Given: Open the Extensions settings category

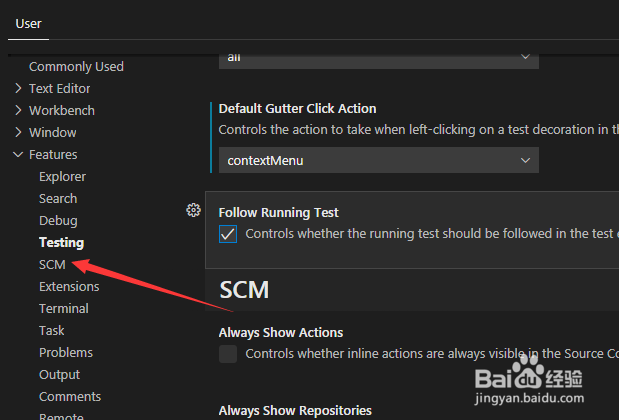Looking at the screenshot, I should [x=69, y=287].
